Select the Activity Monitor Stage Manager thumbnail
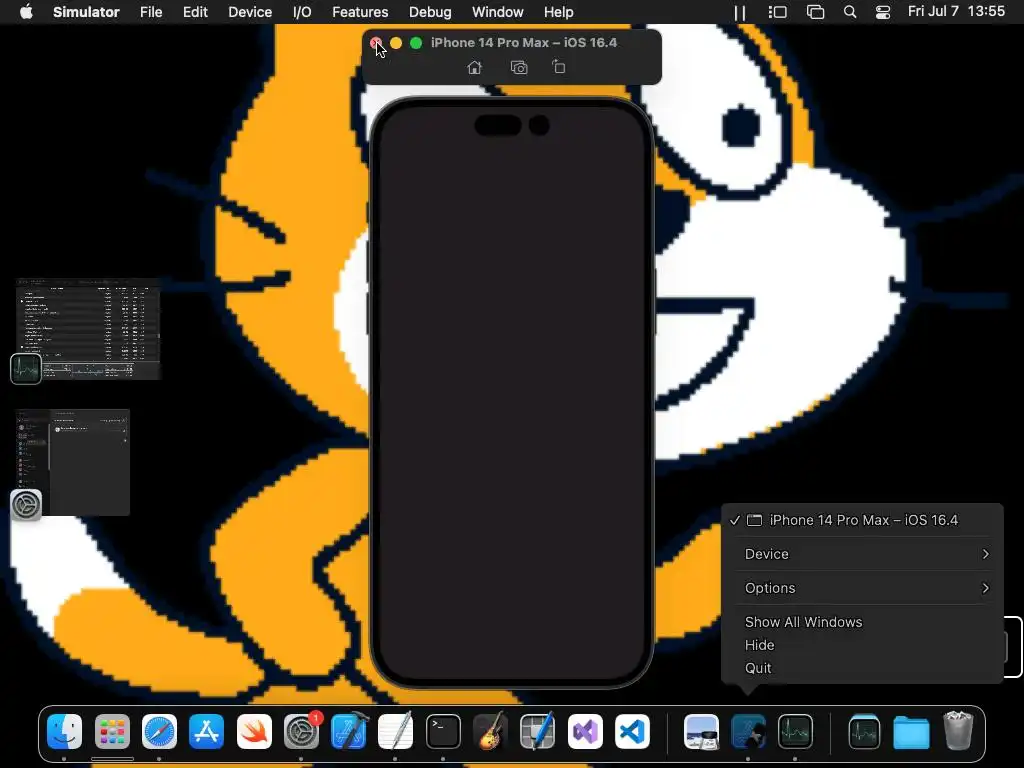This screenshot has height=768, width=1024. tap(88, 329)
